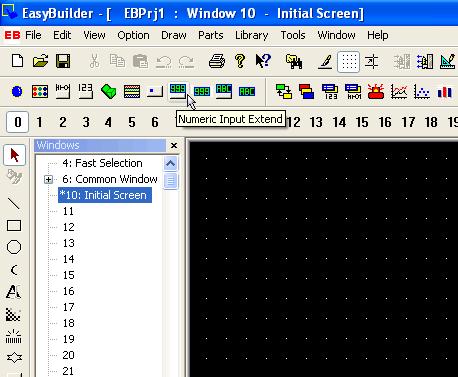458x377 pixels.
Task: Select state 16 in state bar
Action: click(x=385, y=122)
